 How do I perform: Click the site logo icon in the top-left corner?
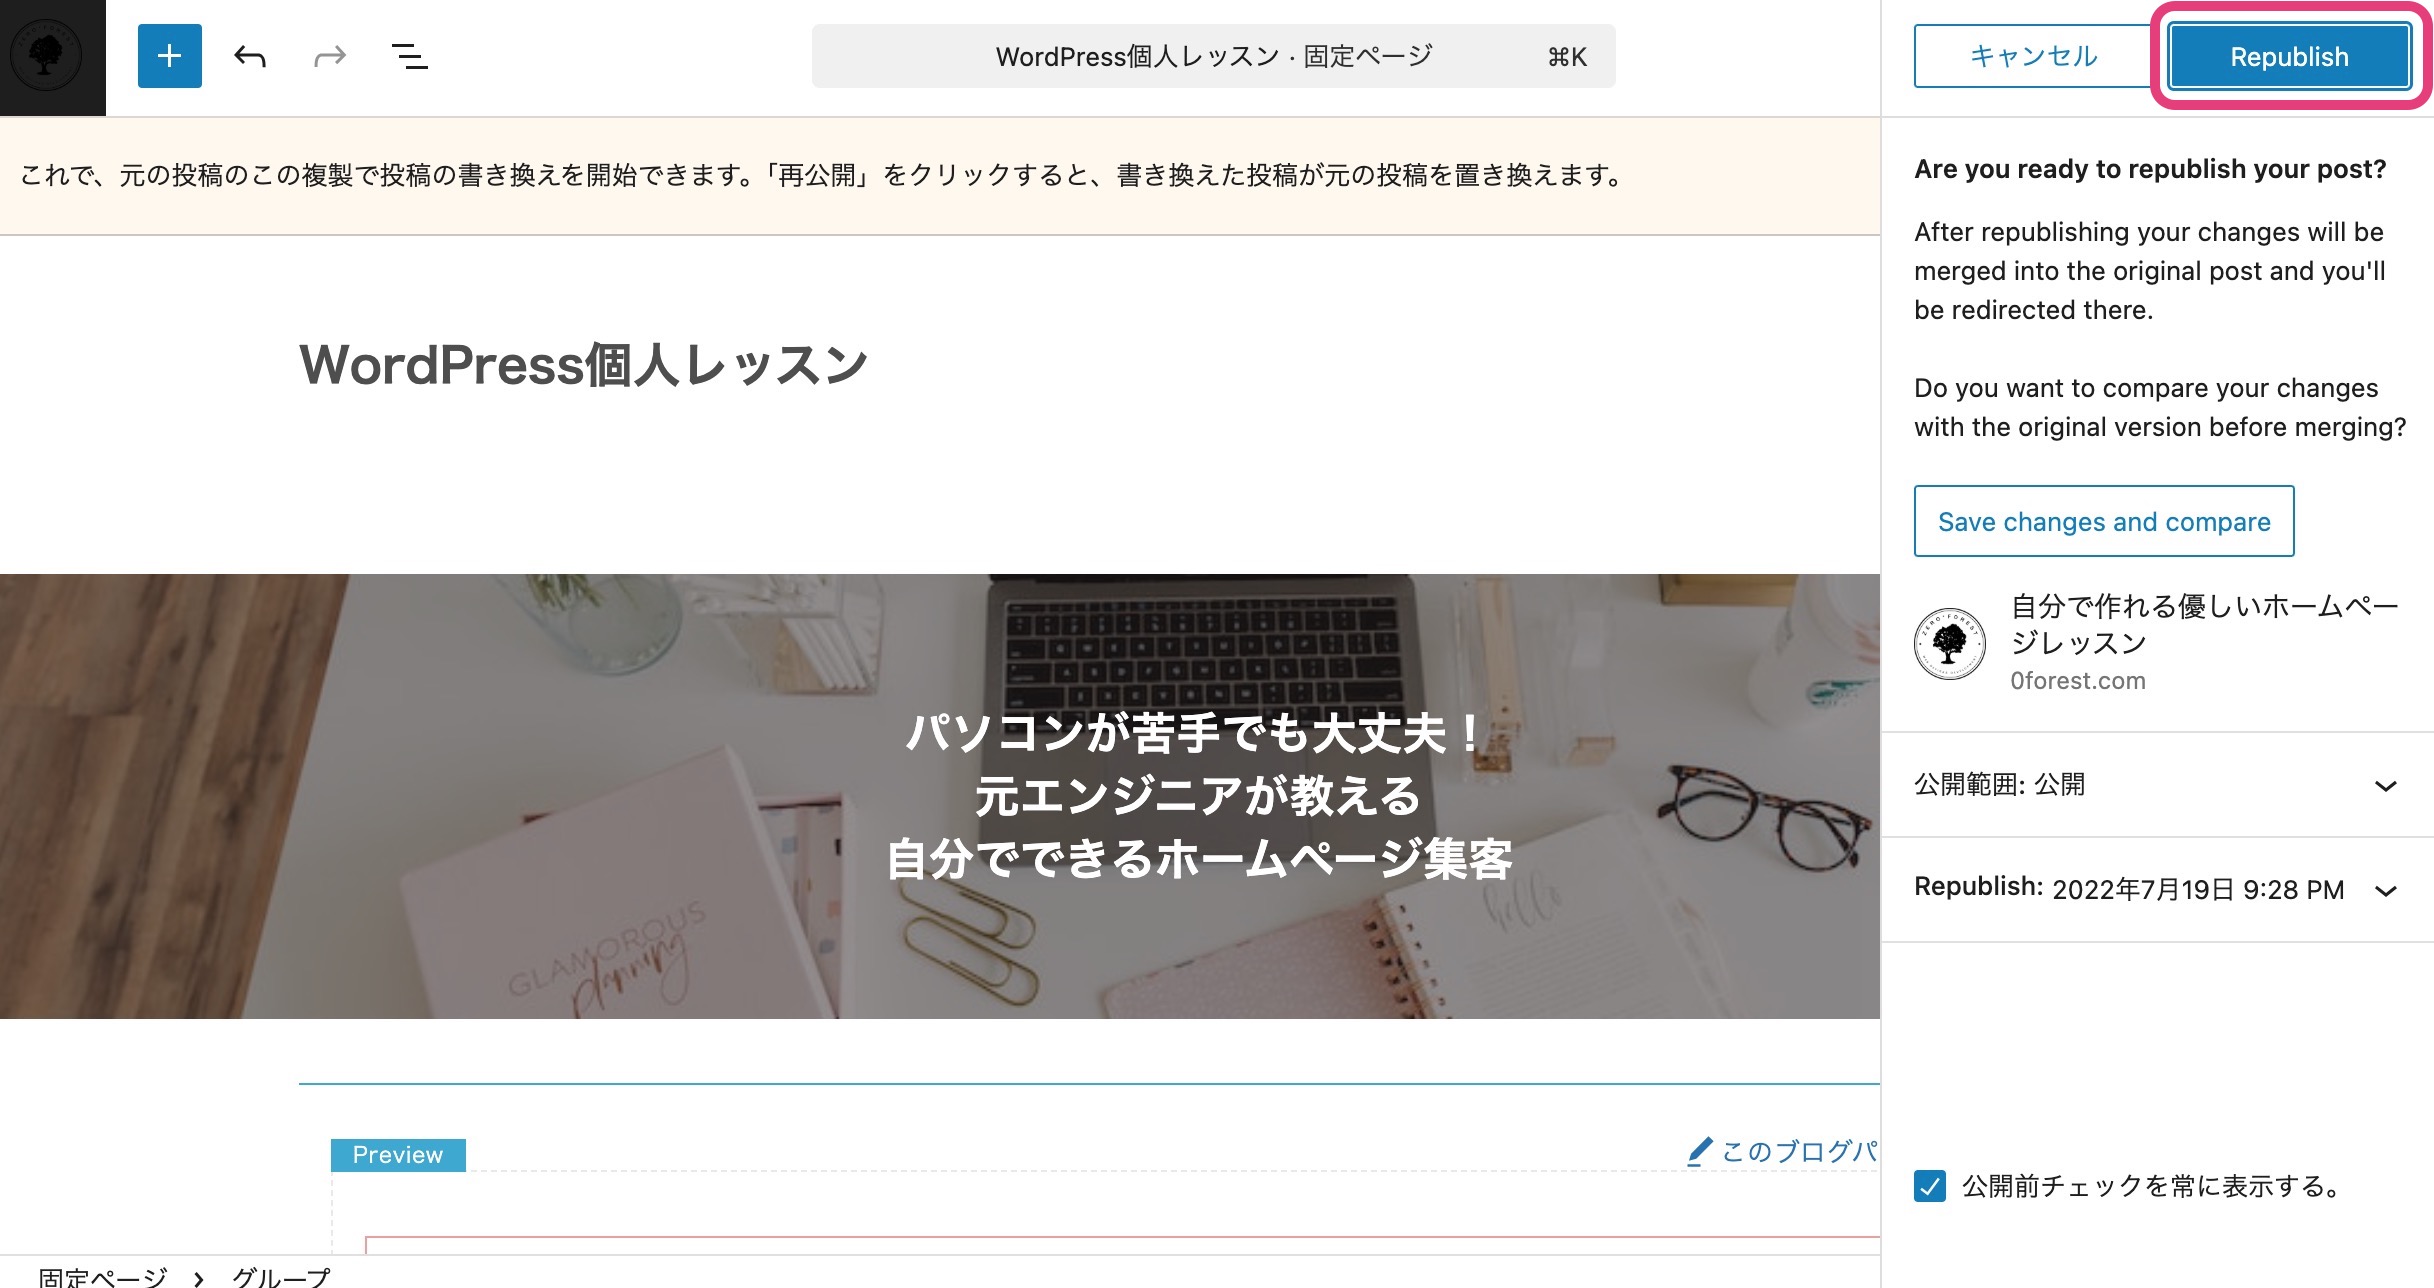47,57
